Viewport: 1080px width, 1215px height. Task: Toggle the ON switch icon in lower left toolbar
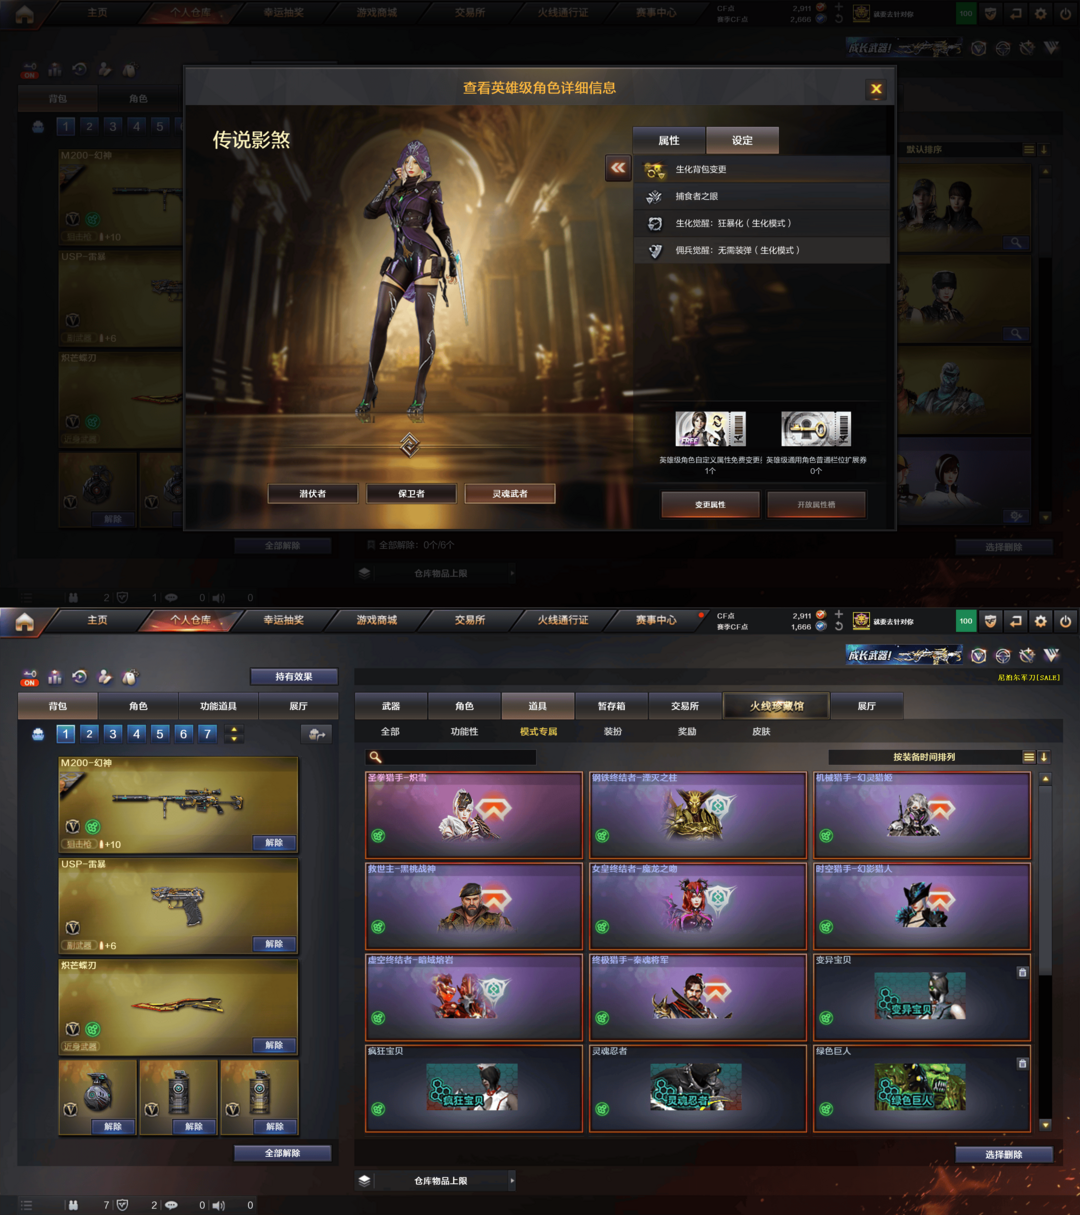[30, 678]
